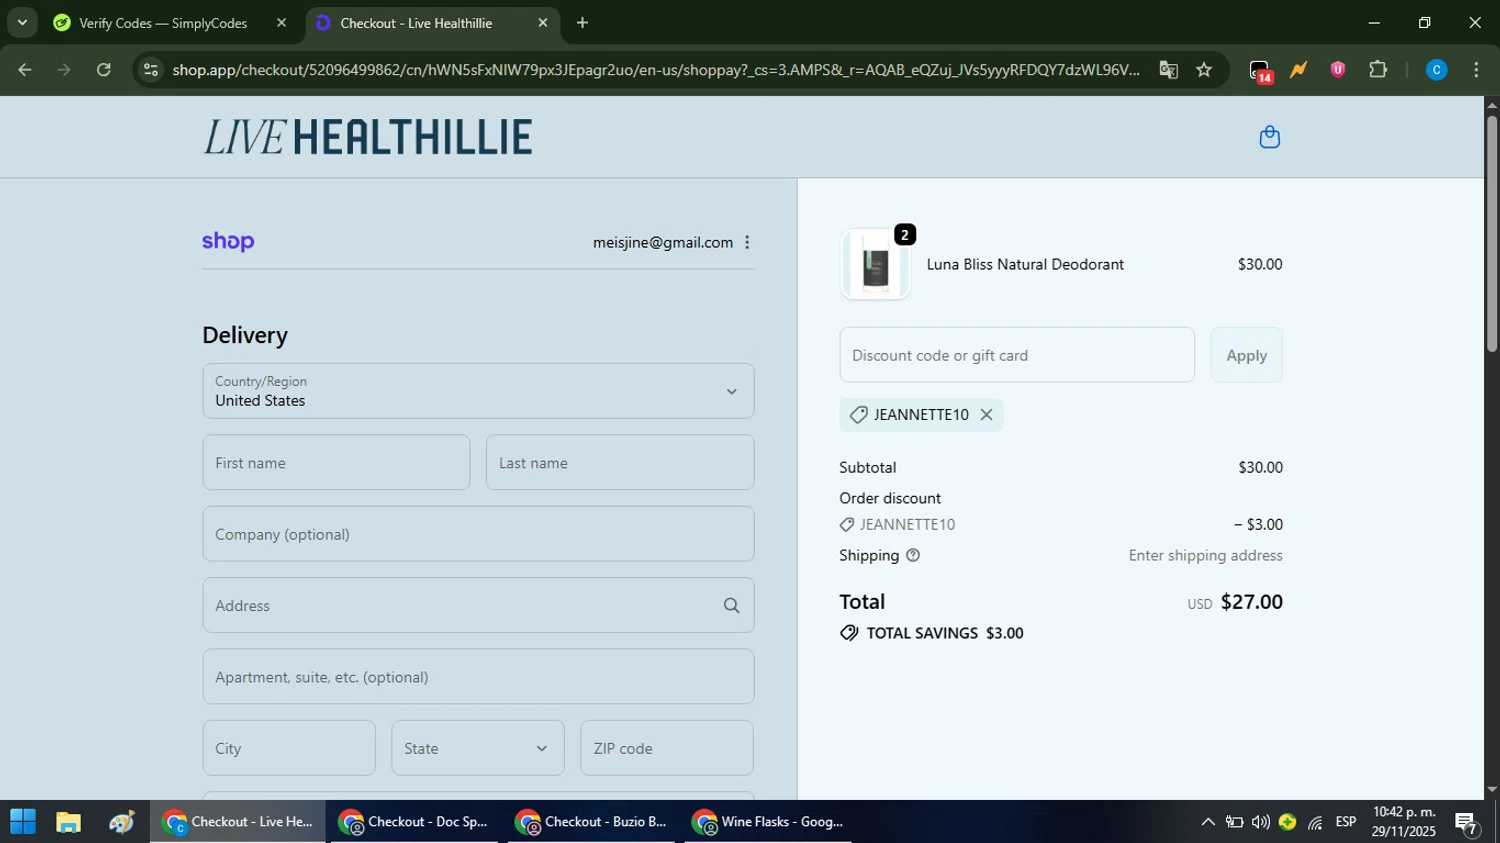Bookmark this page with star icon
This screenshot has height=843, width=1500.
[x=1204, y=70]
